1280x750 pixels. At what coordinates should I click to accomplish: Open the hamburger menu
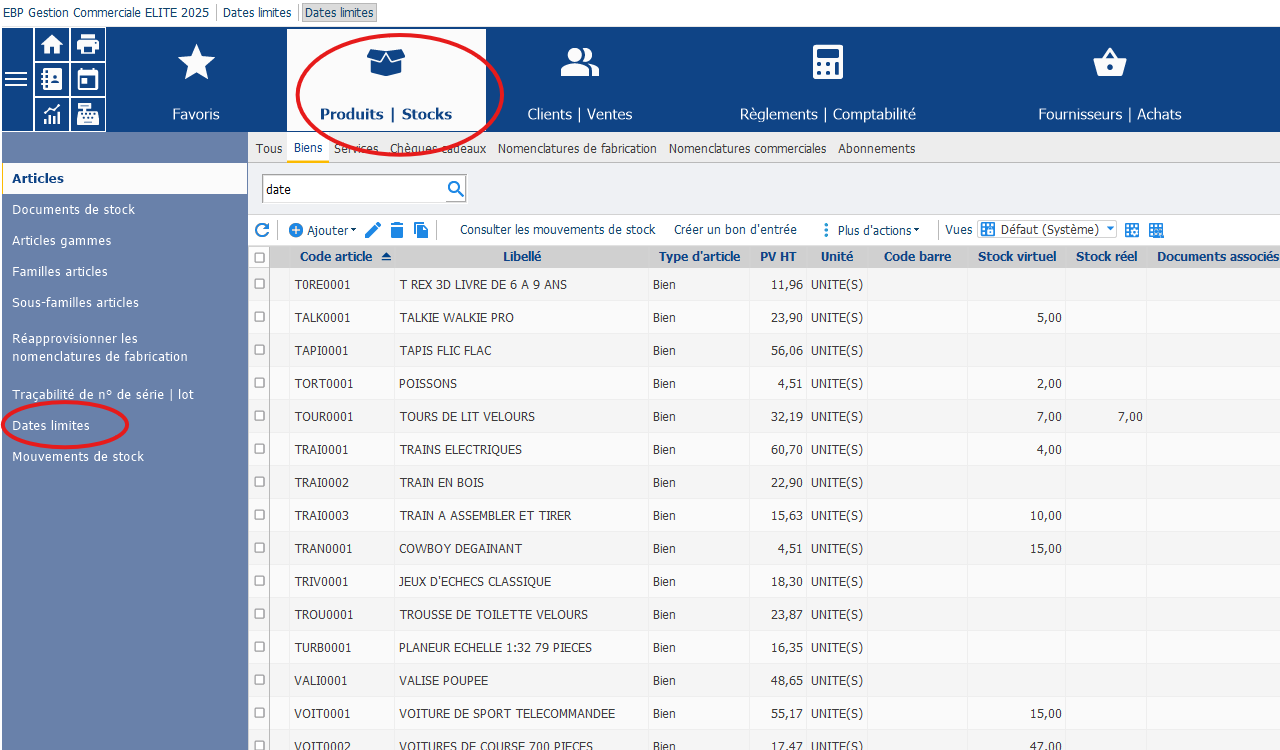tap(16, 79)
